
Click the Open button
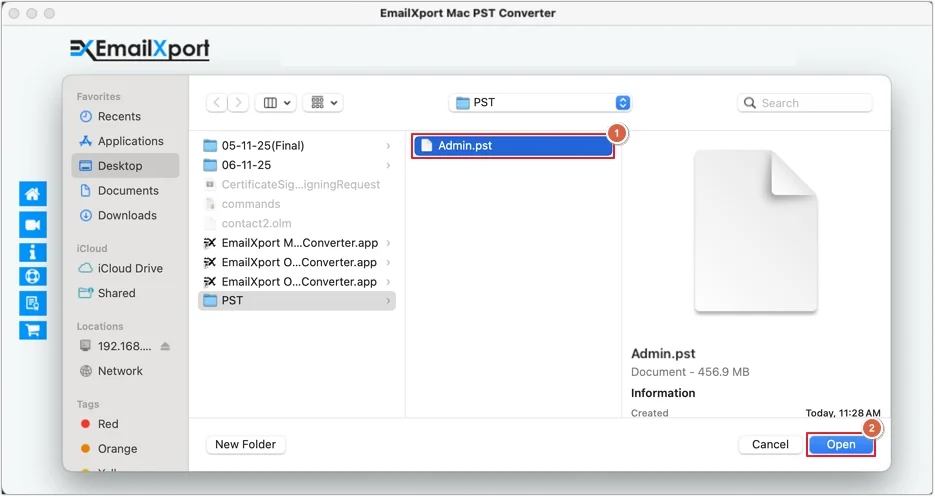click(x=840, y=444)
